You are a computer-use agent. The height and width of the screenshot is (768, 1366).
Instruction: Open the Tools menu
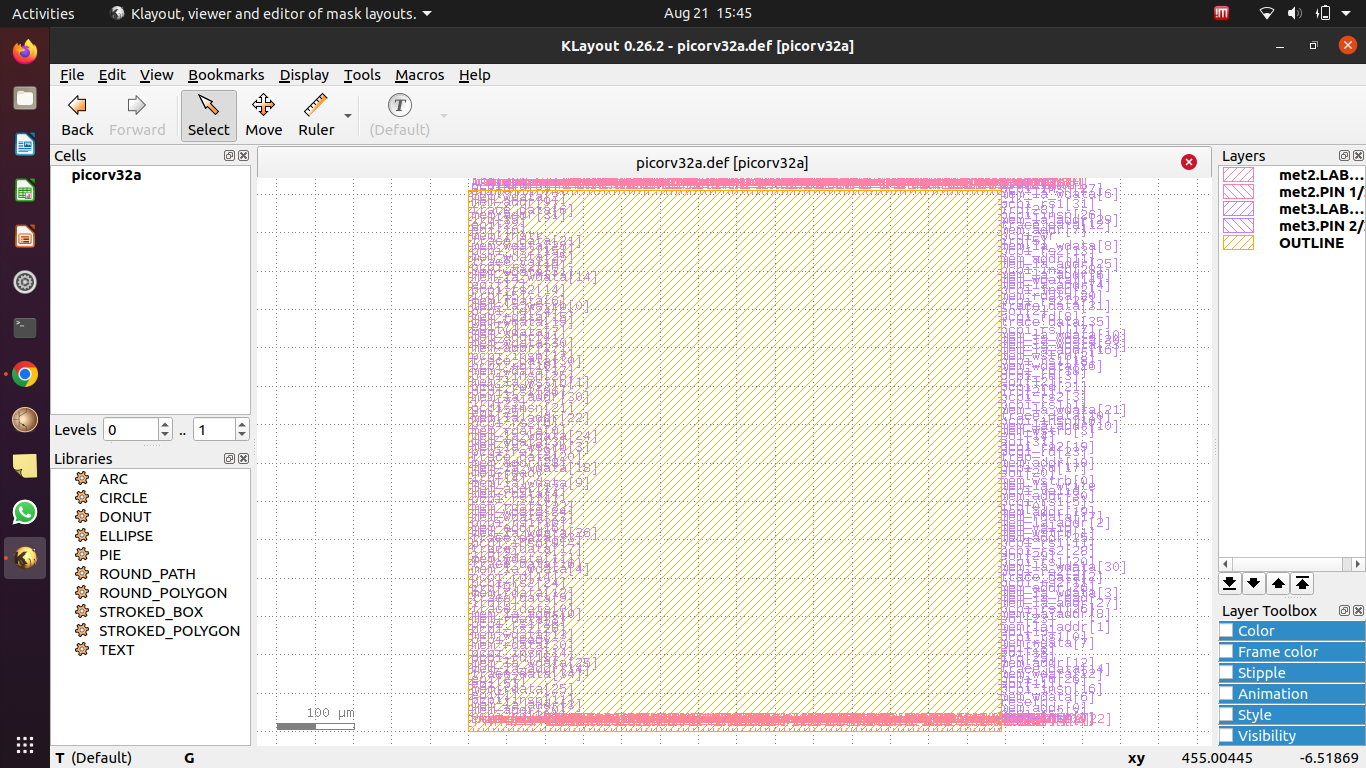[x=362, y=75]
